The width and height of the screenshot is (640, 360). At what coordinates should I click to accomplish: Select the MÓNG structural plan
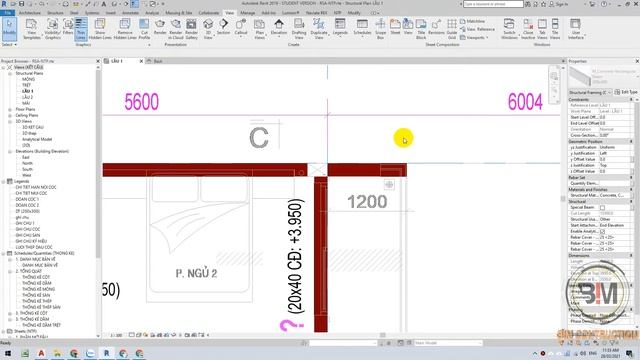28,79
